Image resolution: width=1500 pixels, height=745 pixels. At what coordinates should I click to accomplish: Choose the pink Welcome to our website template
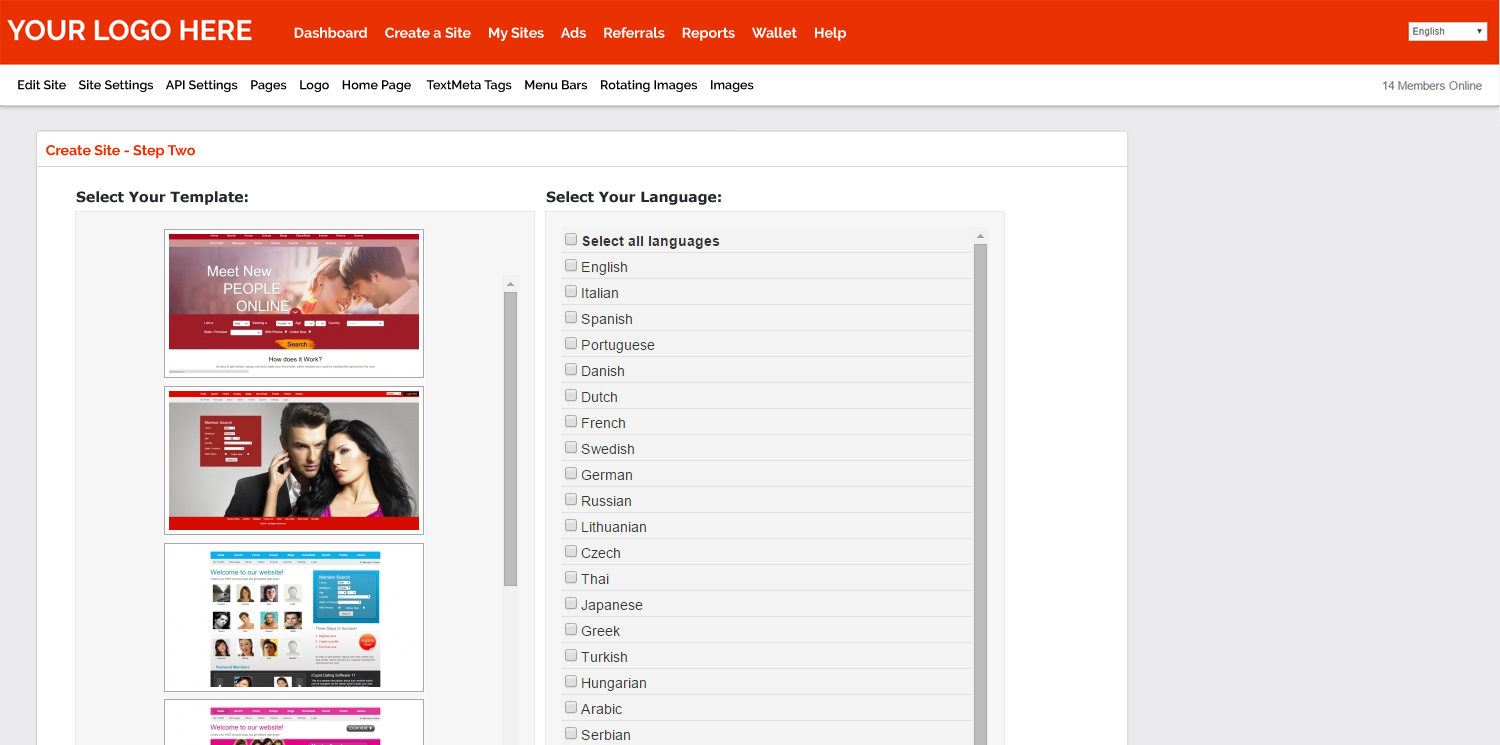(x=294, y=722)
